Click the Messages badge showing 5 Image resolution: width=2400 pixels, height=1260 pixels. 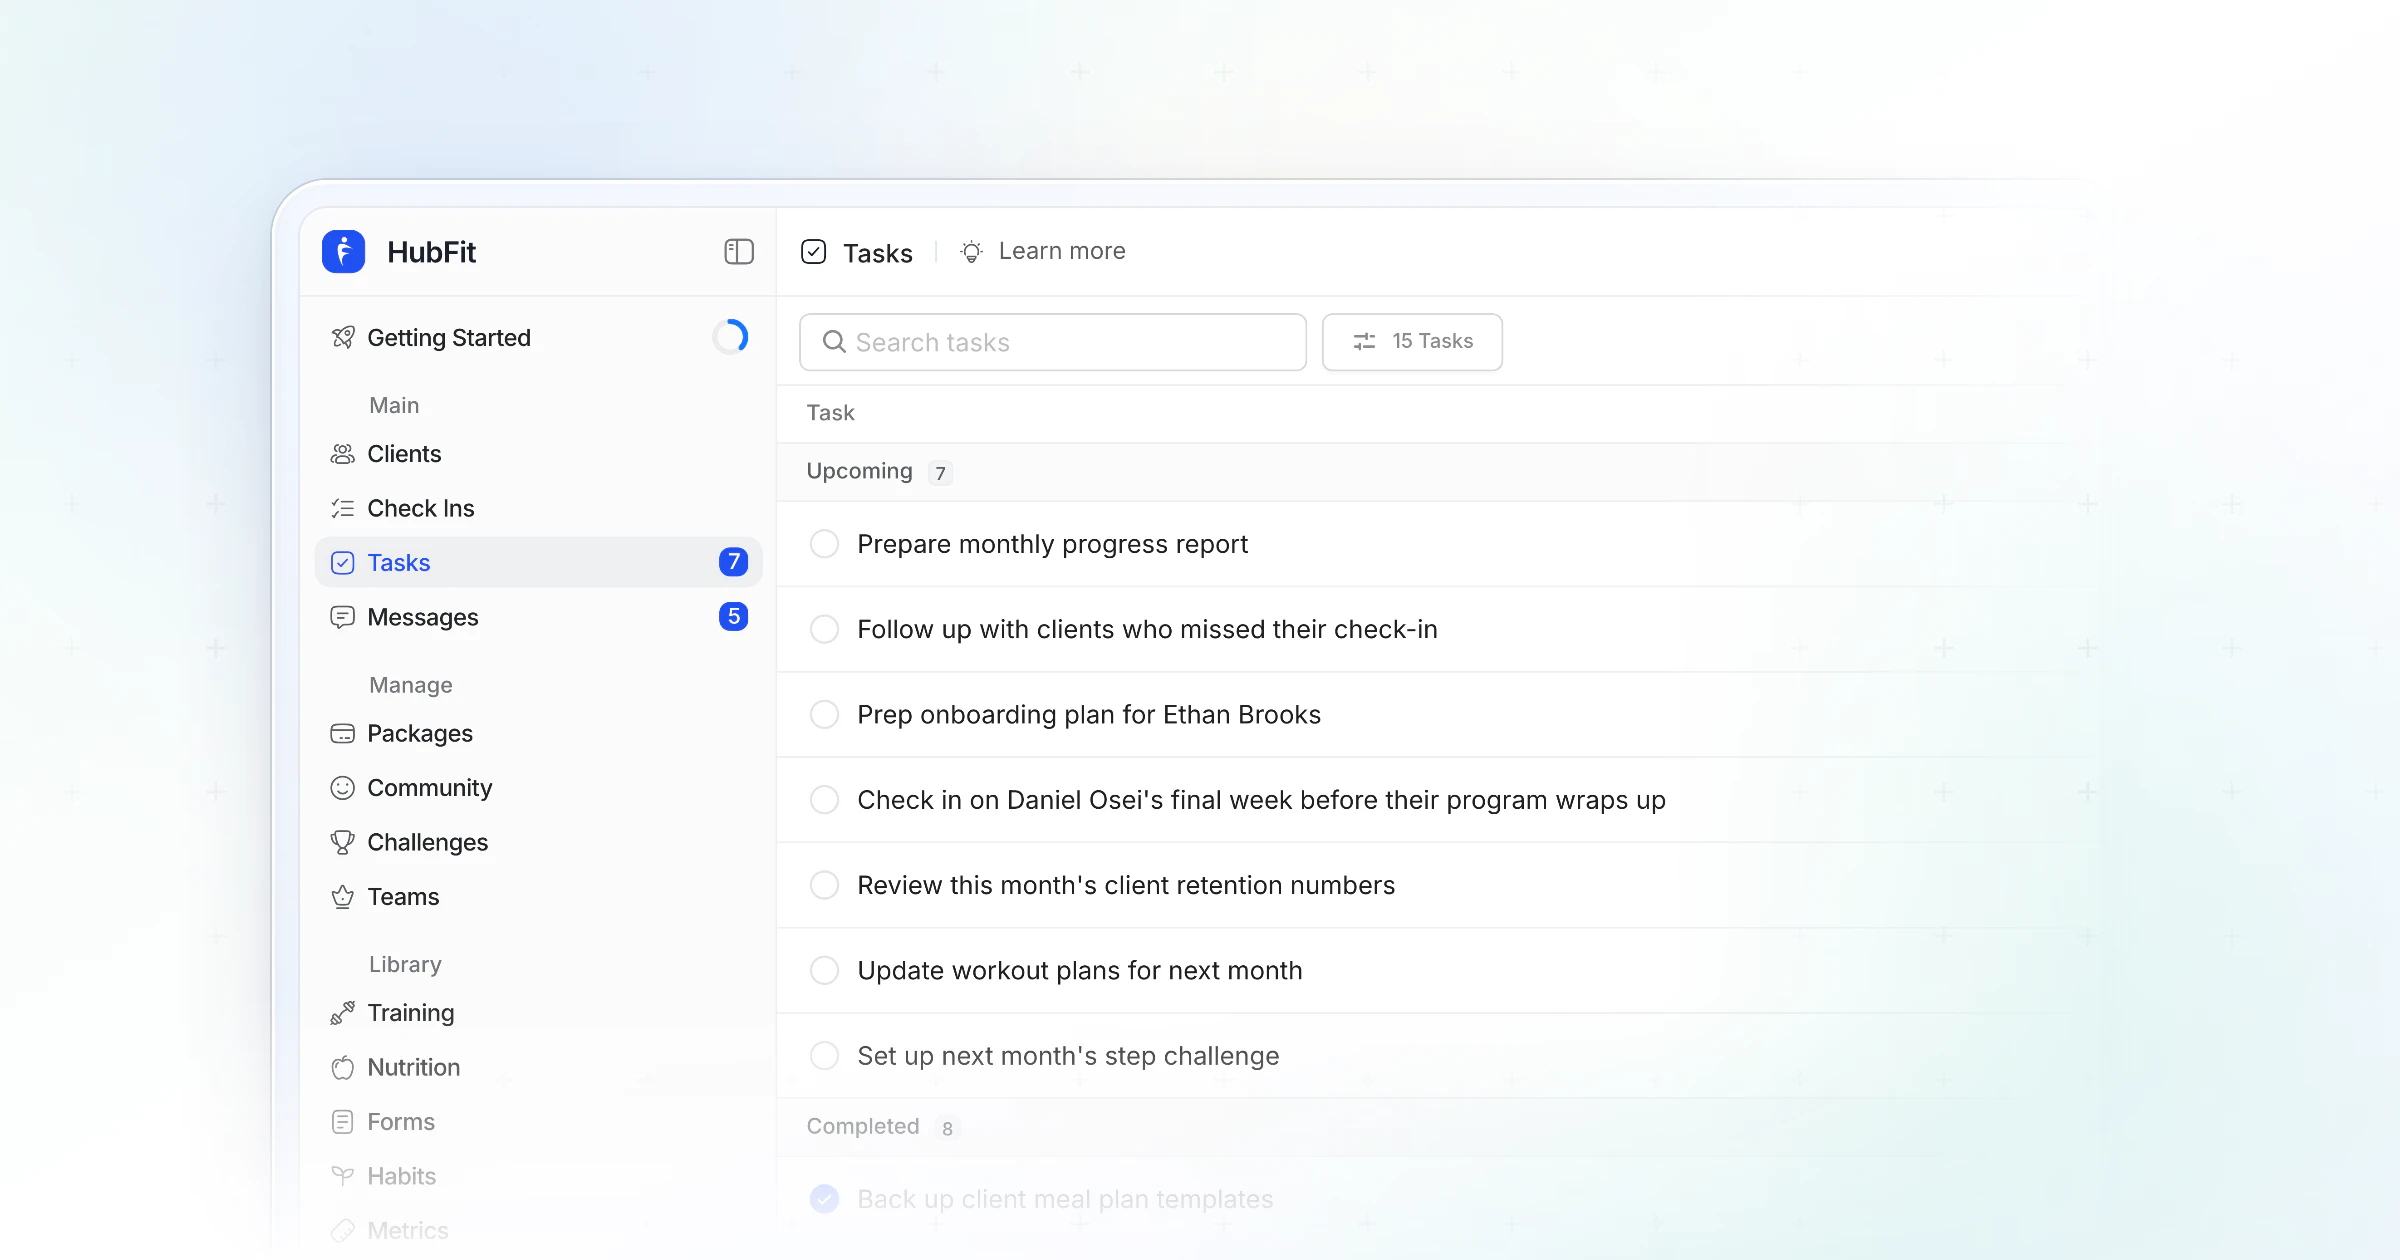pyautogui.click(x=734, y=617)
